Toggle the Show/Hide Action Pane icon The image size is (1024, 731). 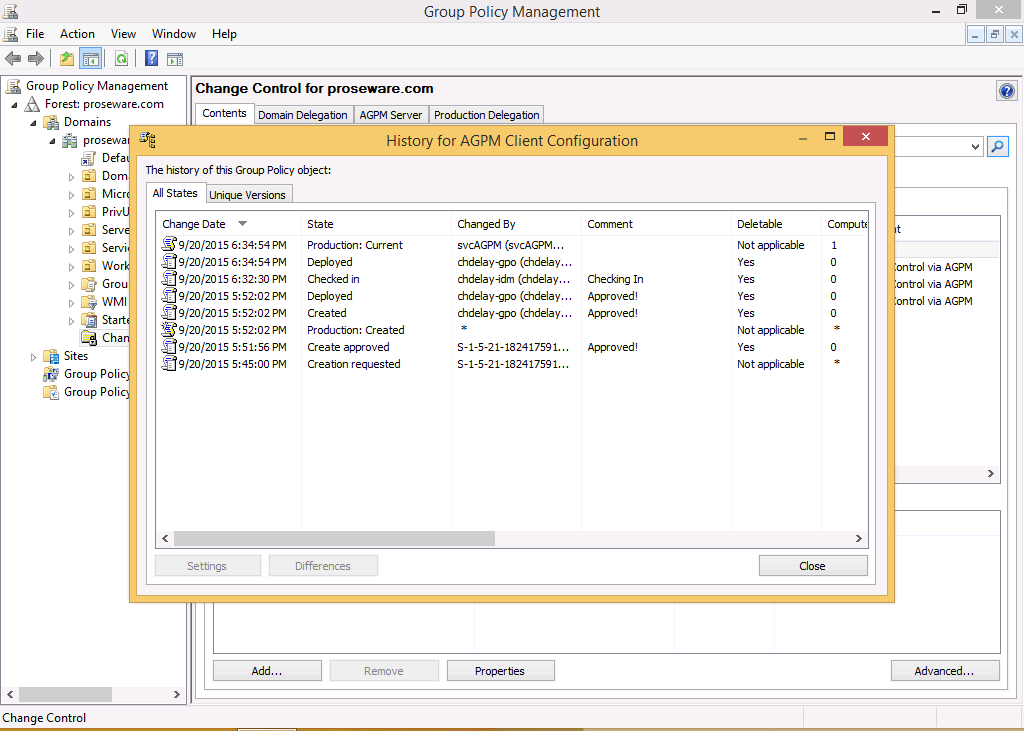(x=175, y=59)
